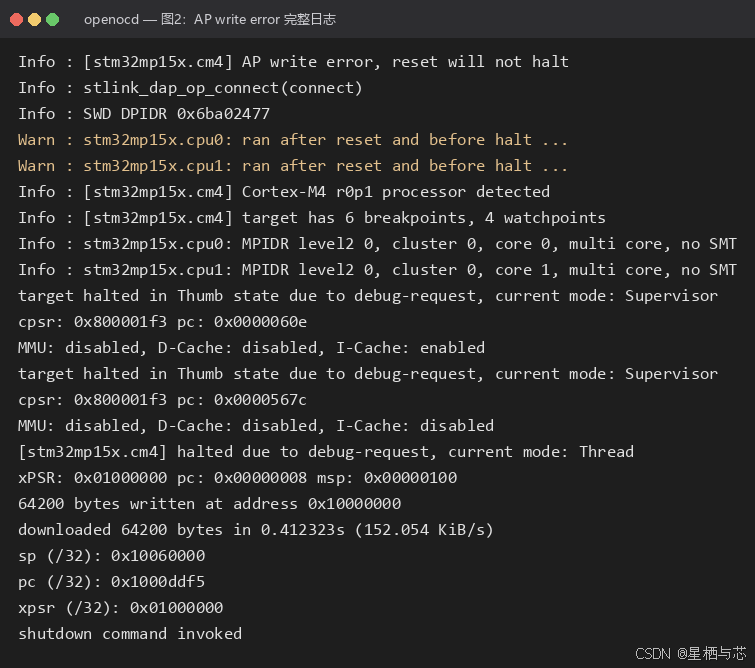Click the pc: 0x0000060e cpsr line
The height and width of the screenshot is (668, 755).
tap(163, 322)
